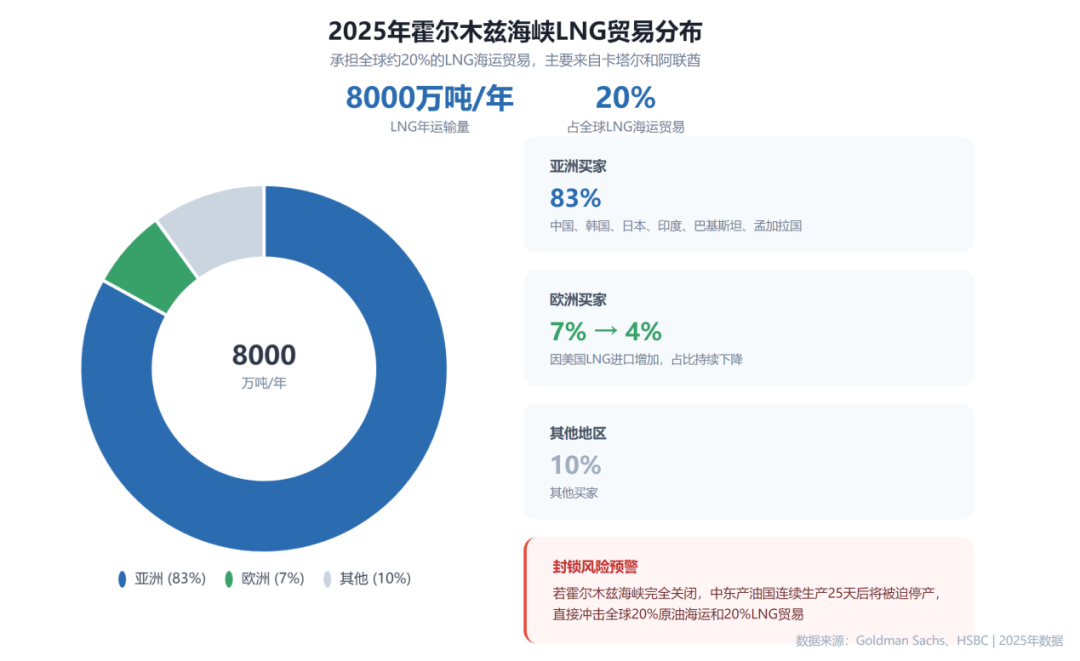The height and width of the screenshot is (661, 1080).
Task: Click the 8000万吨/年 headline figure
Action: (x=429, y=98)
